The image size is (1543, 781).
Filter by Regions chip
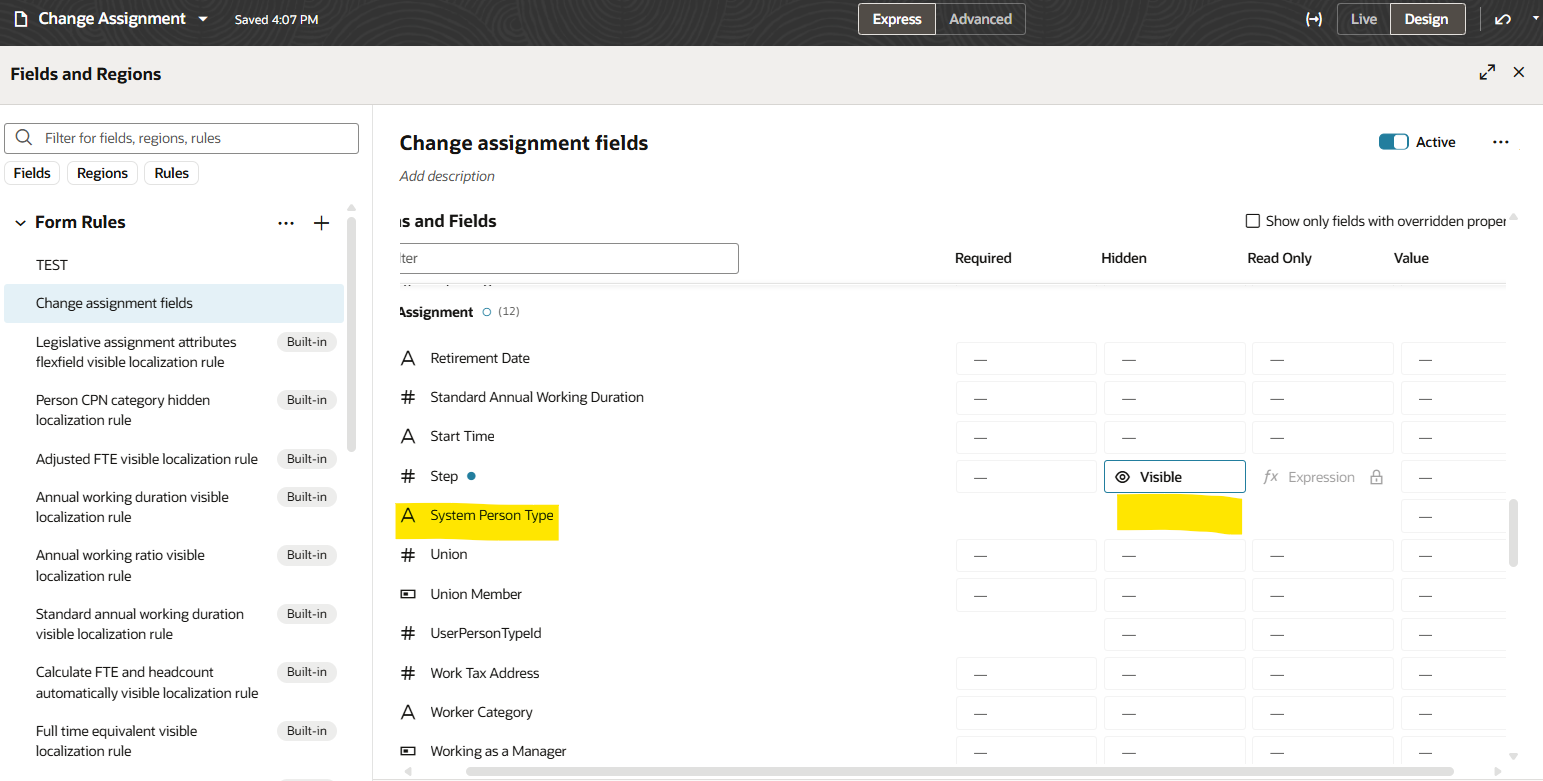[102, 173]
